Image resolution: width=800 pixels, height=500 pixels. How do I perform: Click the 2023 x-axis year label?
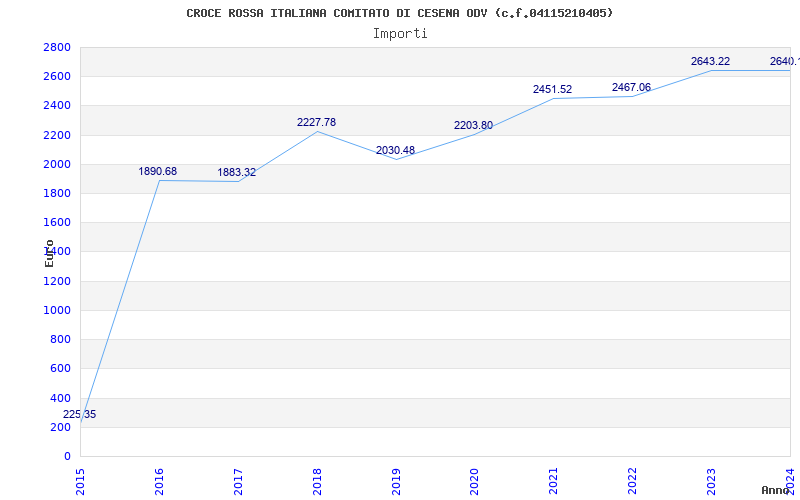(x=711, y=482)
